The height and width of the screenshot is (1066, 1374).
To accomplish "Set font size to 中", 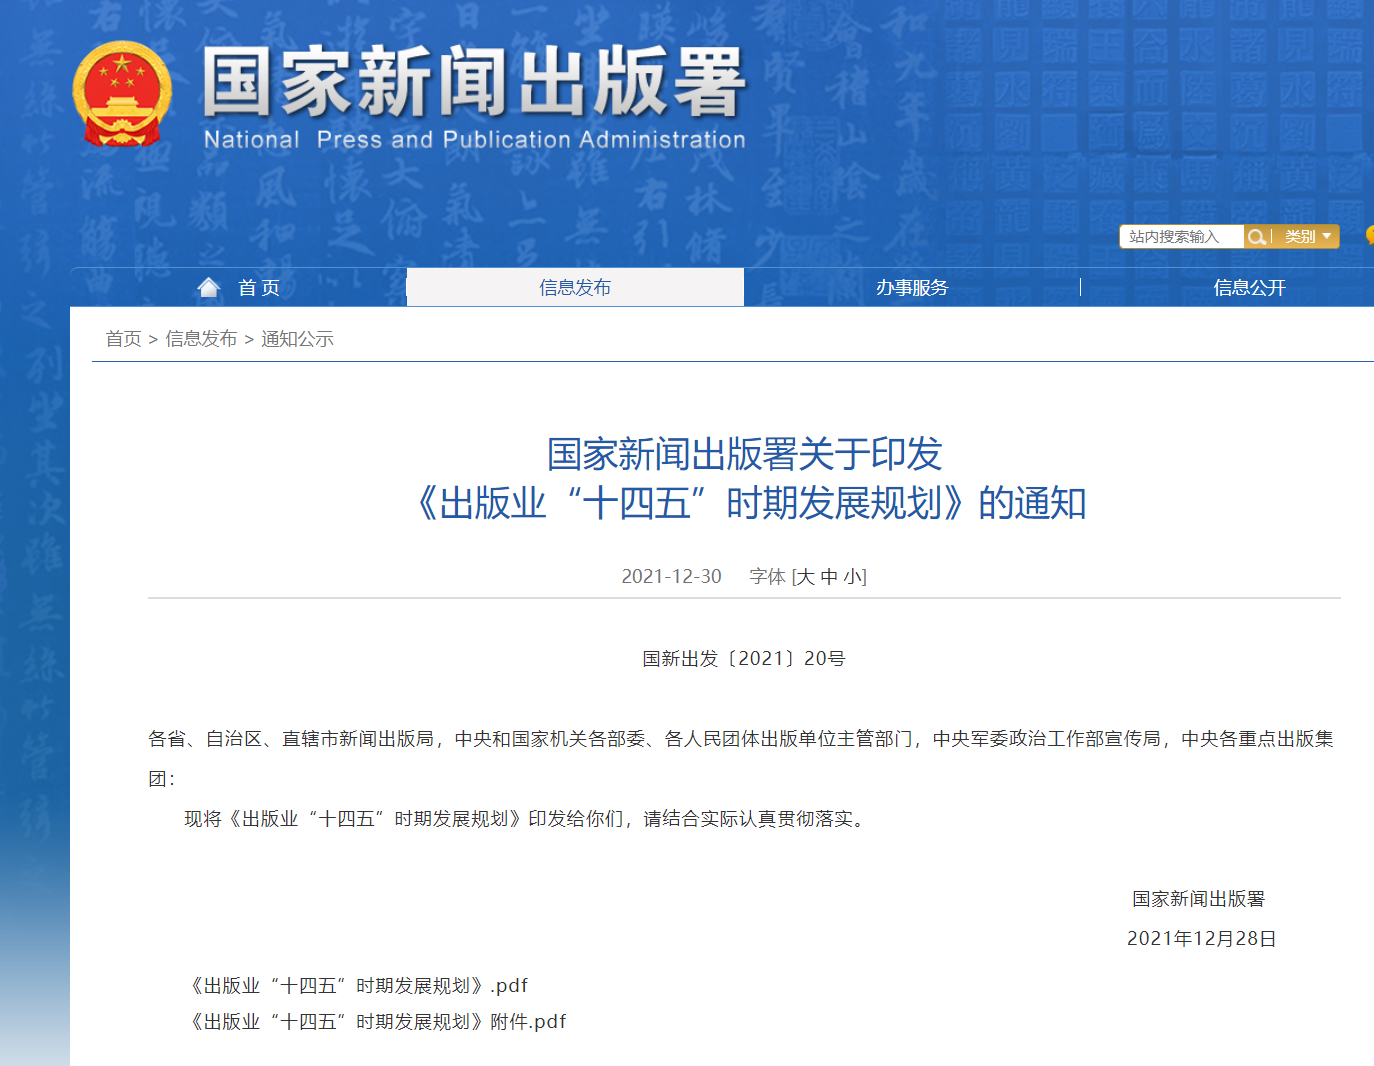I will (829, 577).
